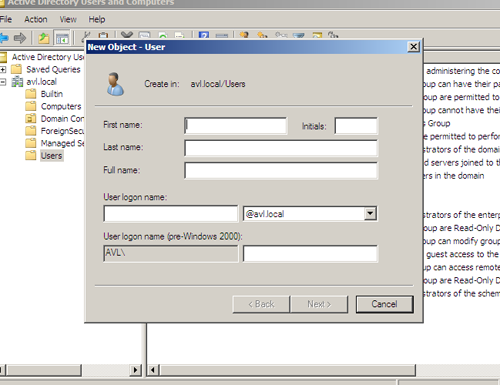Screen dimensions: 500x385
Task: Select the Computers container
Action: pyautogui.click(x=61, y=106)
